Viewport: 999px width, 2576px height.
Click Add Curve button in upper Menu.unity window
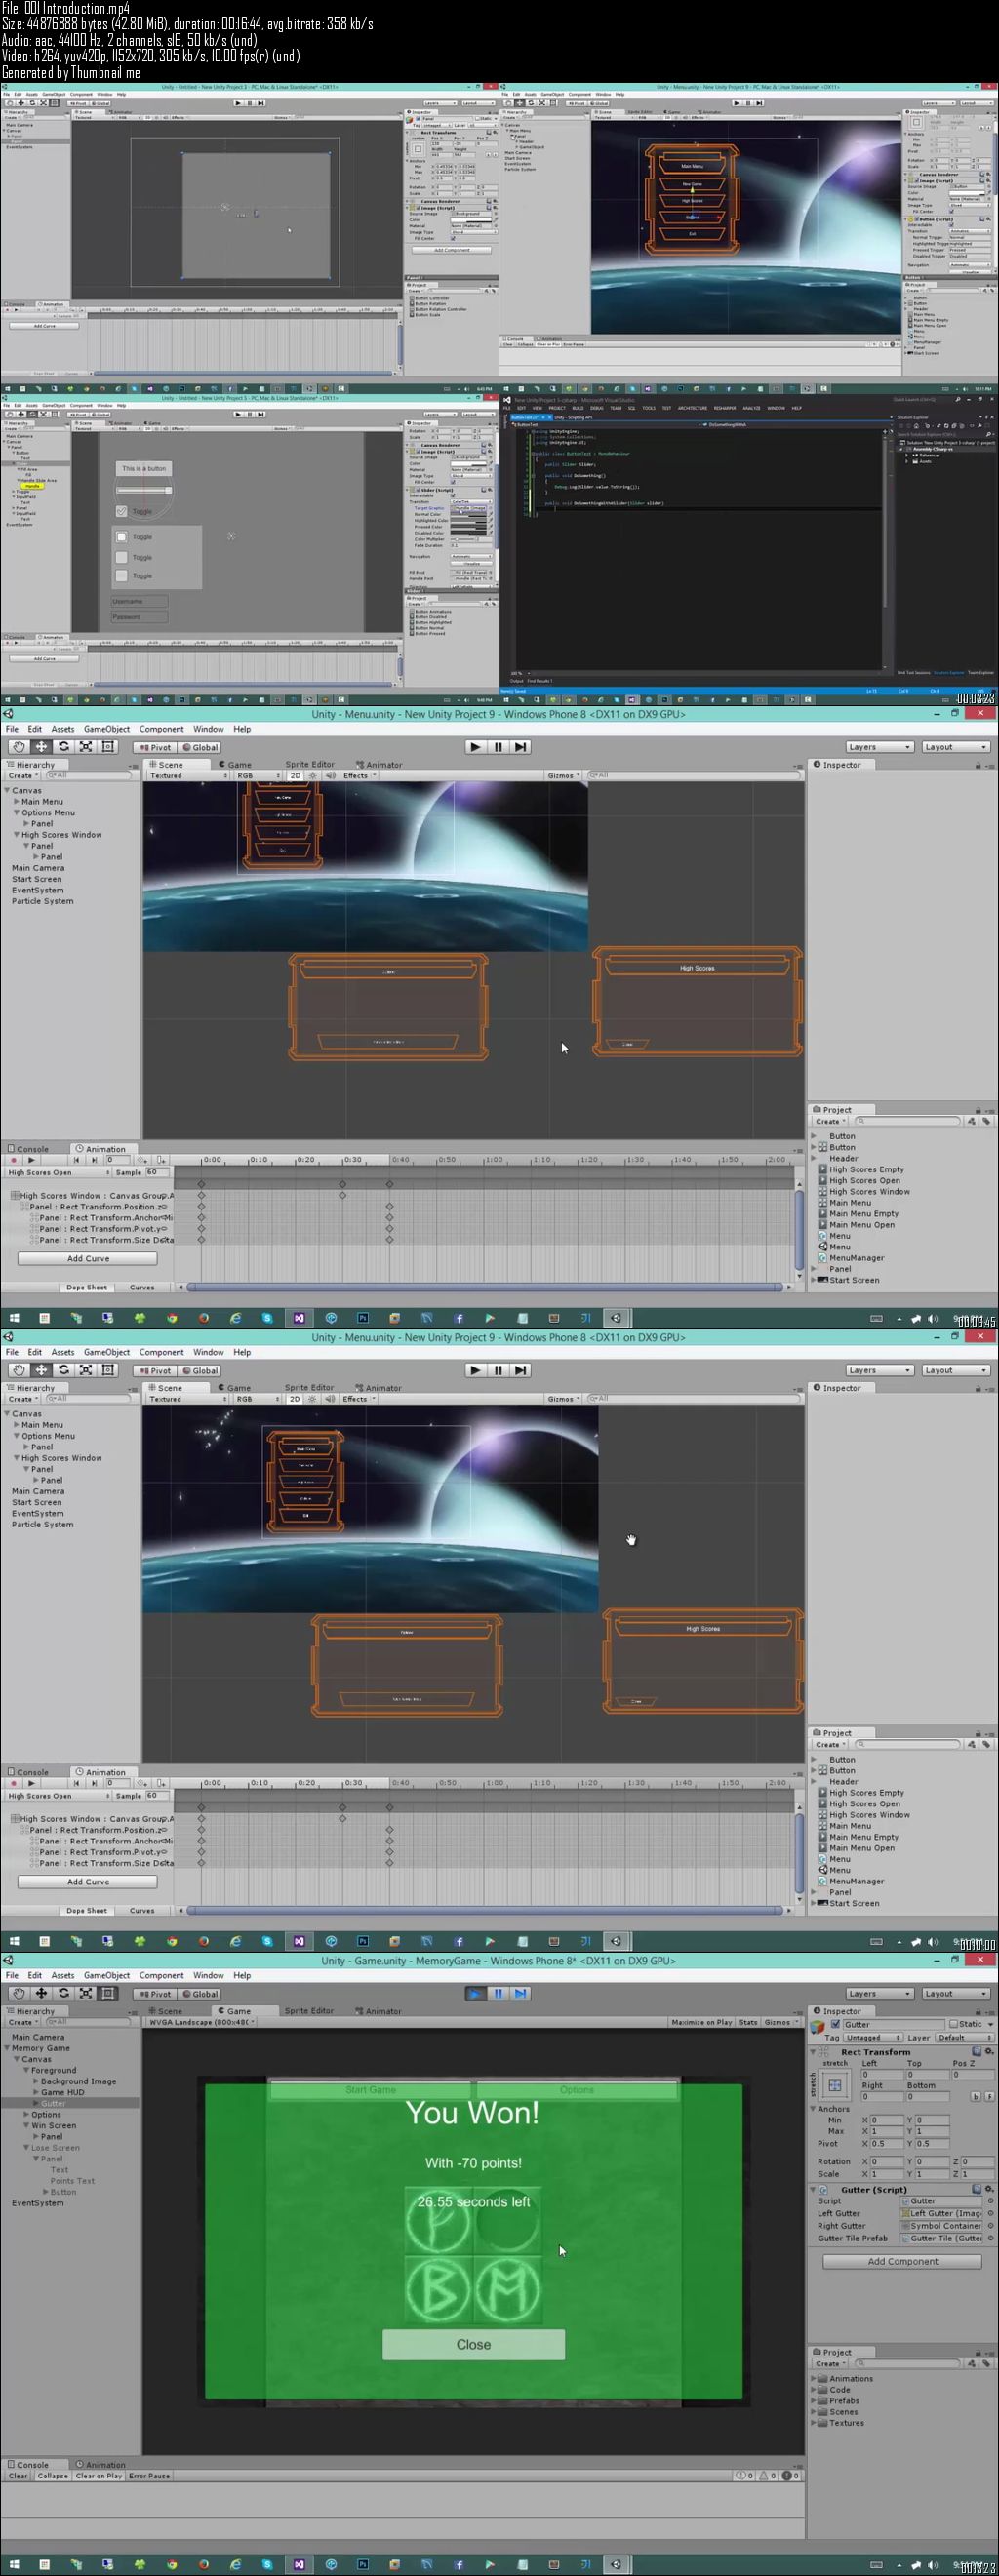88,1258
